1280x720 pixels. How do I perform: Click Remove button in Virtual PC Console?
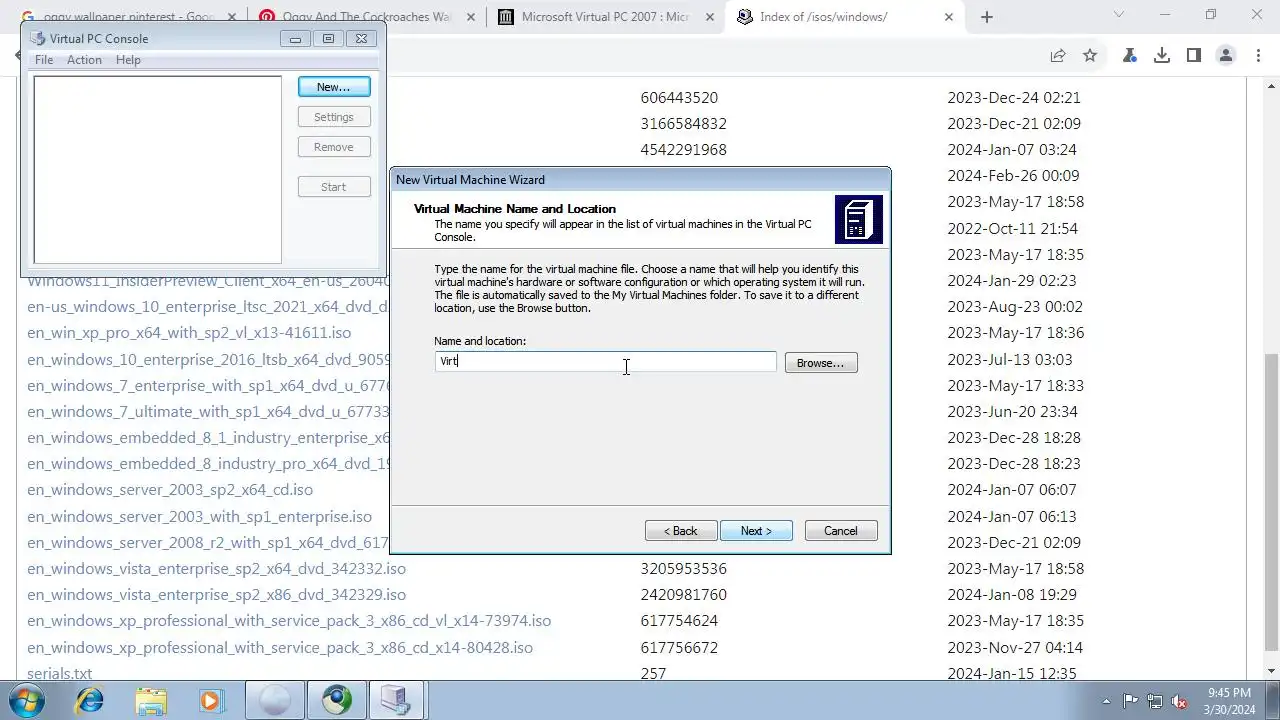click(x=334, y=147)
